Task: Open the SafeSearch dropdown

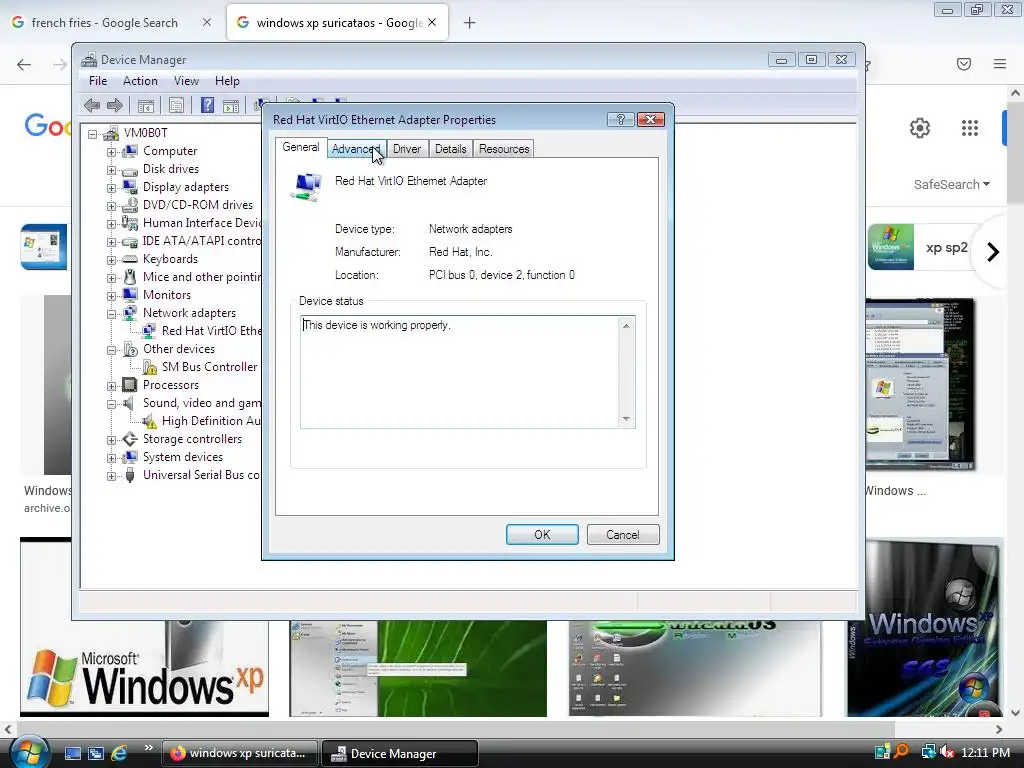Action: click(x=952, y=185)
